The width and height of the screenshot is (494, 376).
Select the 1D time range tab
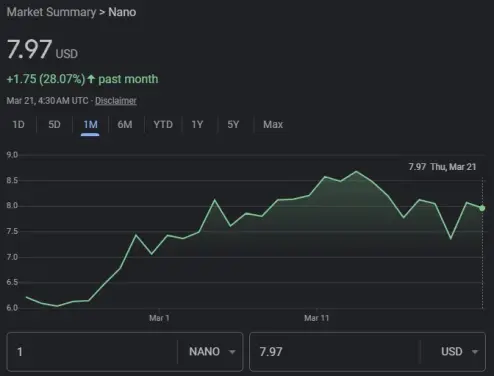tap(18, 125)
